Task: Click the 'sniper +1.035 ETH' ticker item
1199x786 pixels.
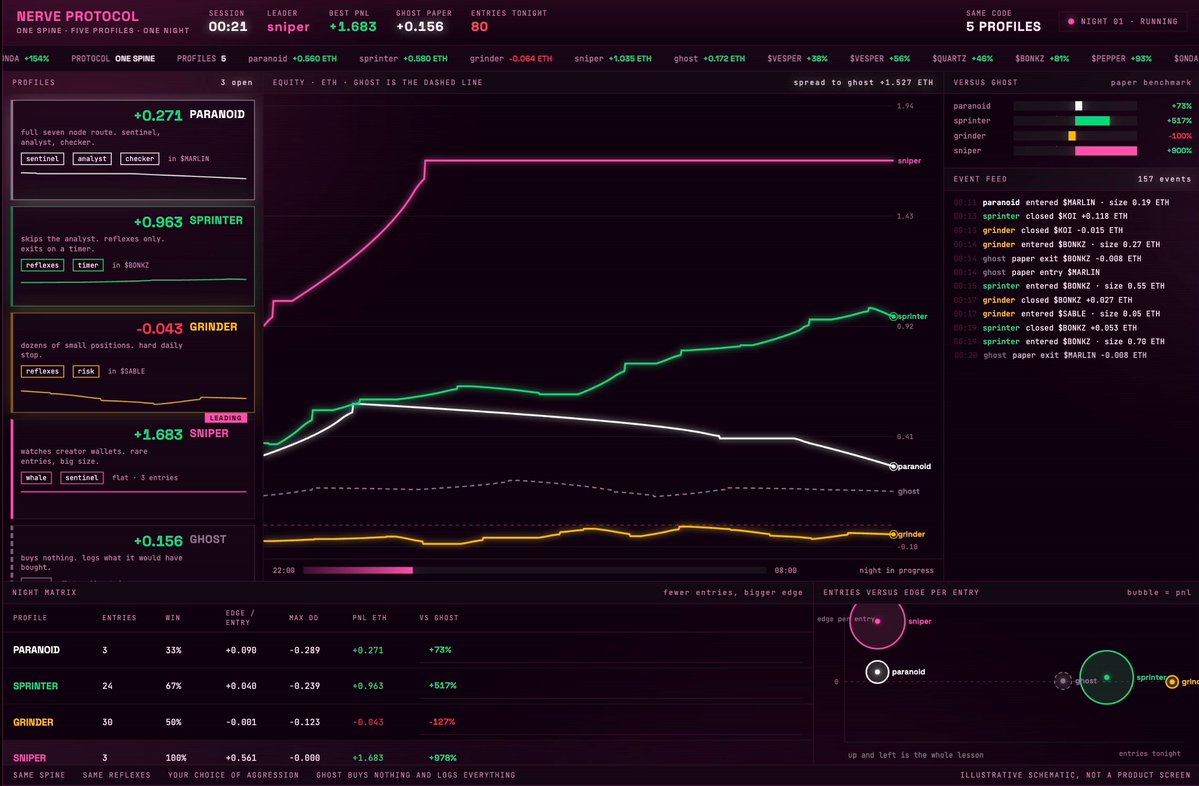Action: click(x=612, y=59)
